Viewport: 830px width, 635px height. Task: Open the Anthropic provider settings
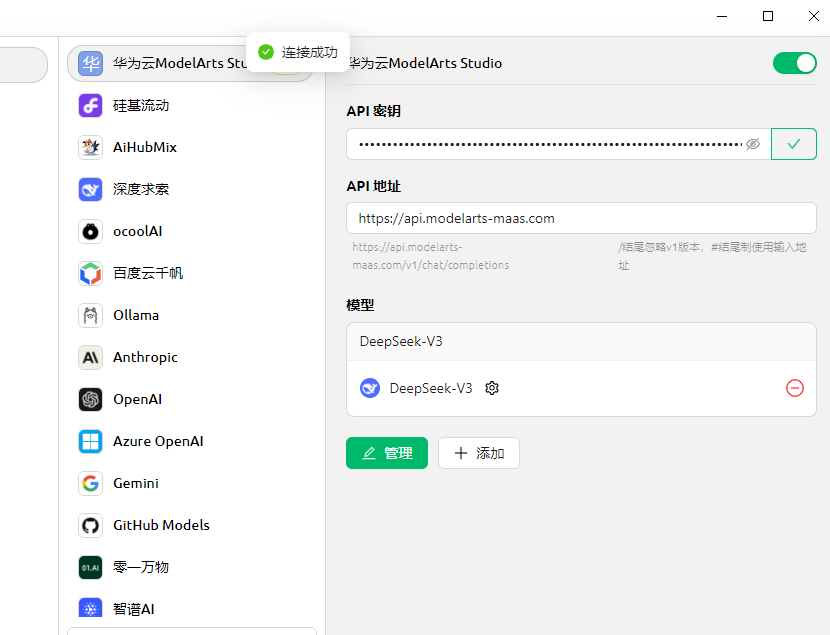coord(191,357)
